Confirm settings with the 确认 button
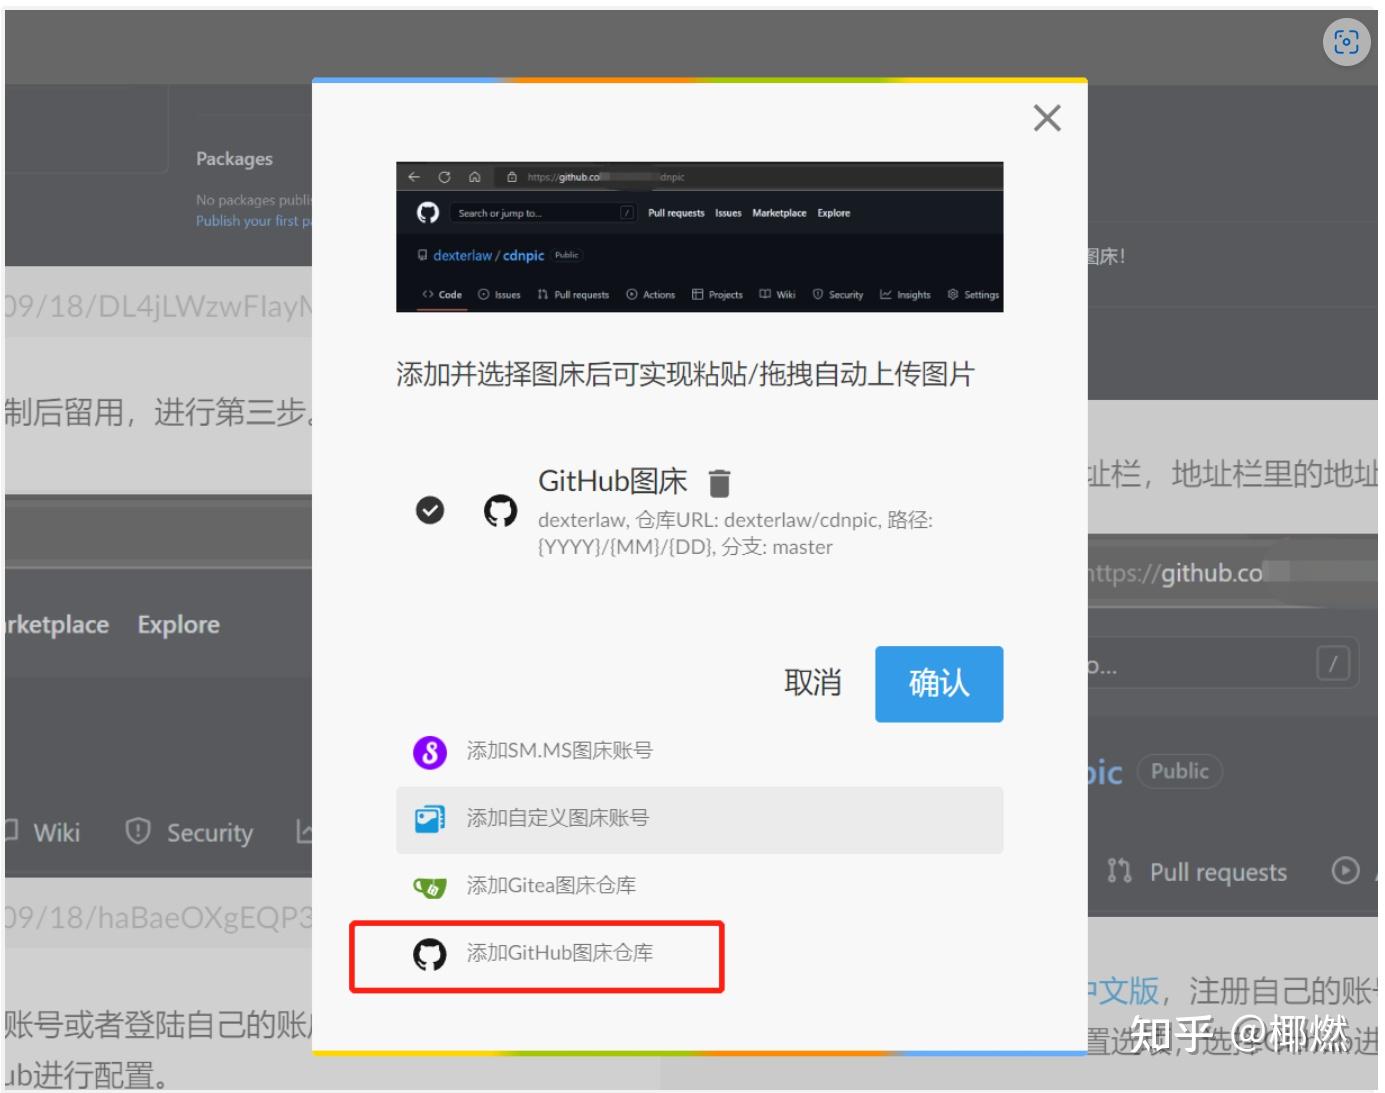Image resolution: width=1385 pixels, height=1093 pixels. 938,684
